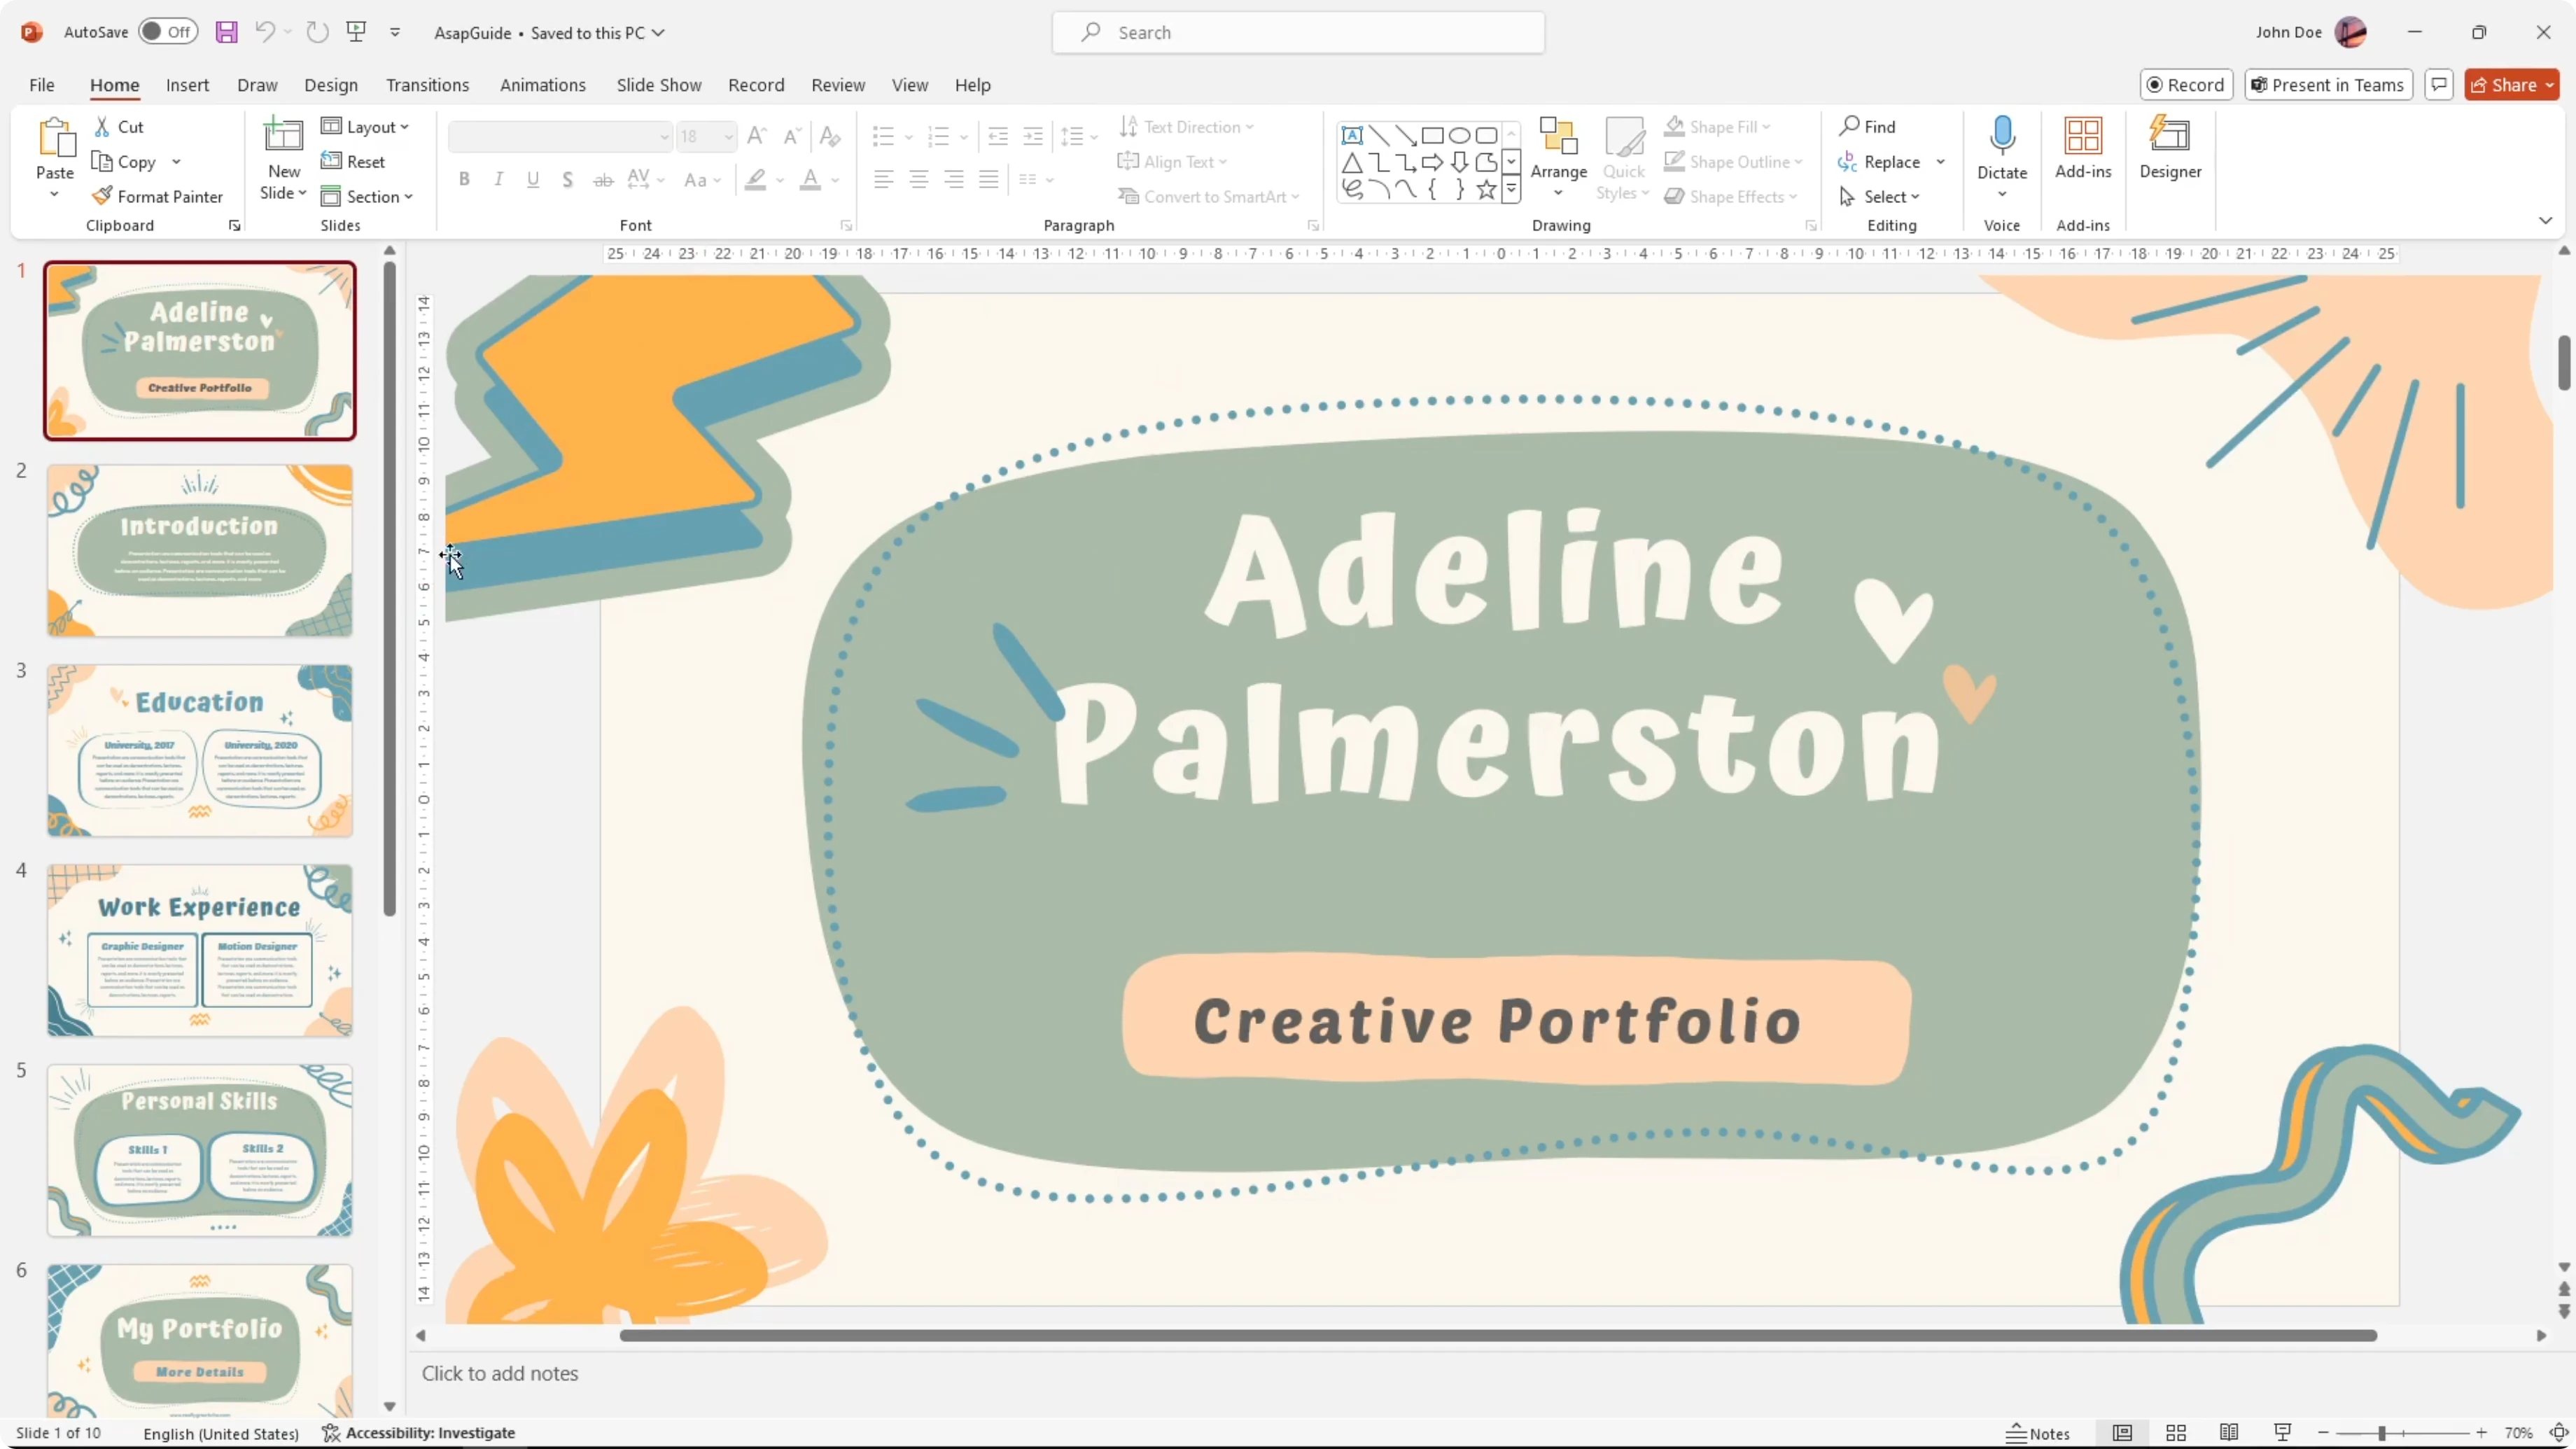This screenshot has width=2576, height=1449.
Task: Insert a text box shape
Action: (1352, 135)
